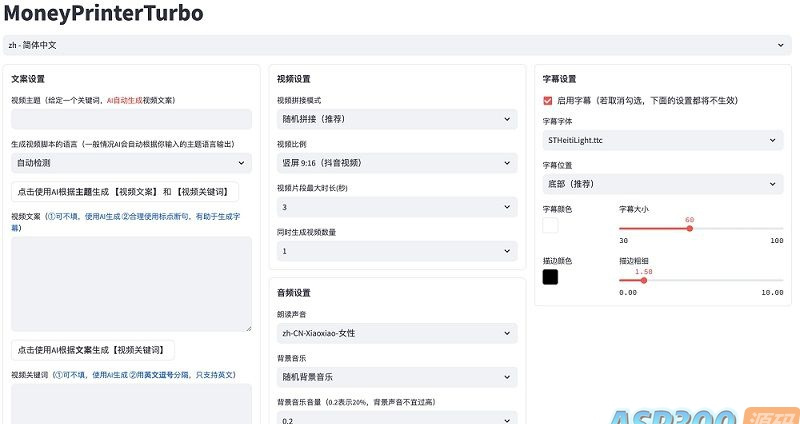Open the 随机背景音乐 dropdown

tap(397, 377)
